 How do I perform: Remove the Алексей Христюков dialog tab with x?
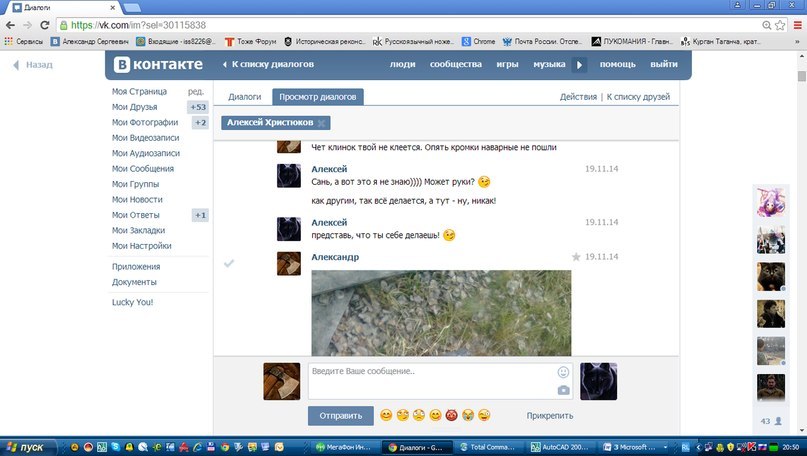click(x=321, y=123)
